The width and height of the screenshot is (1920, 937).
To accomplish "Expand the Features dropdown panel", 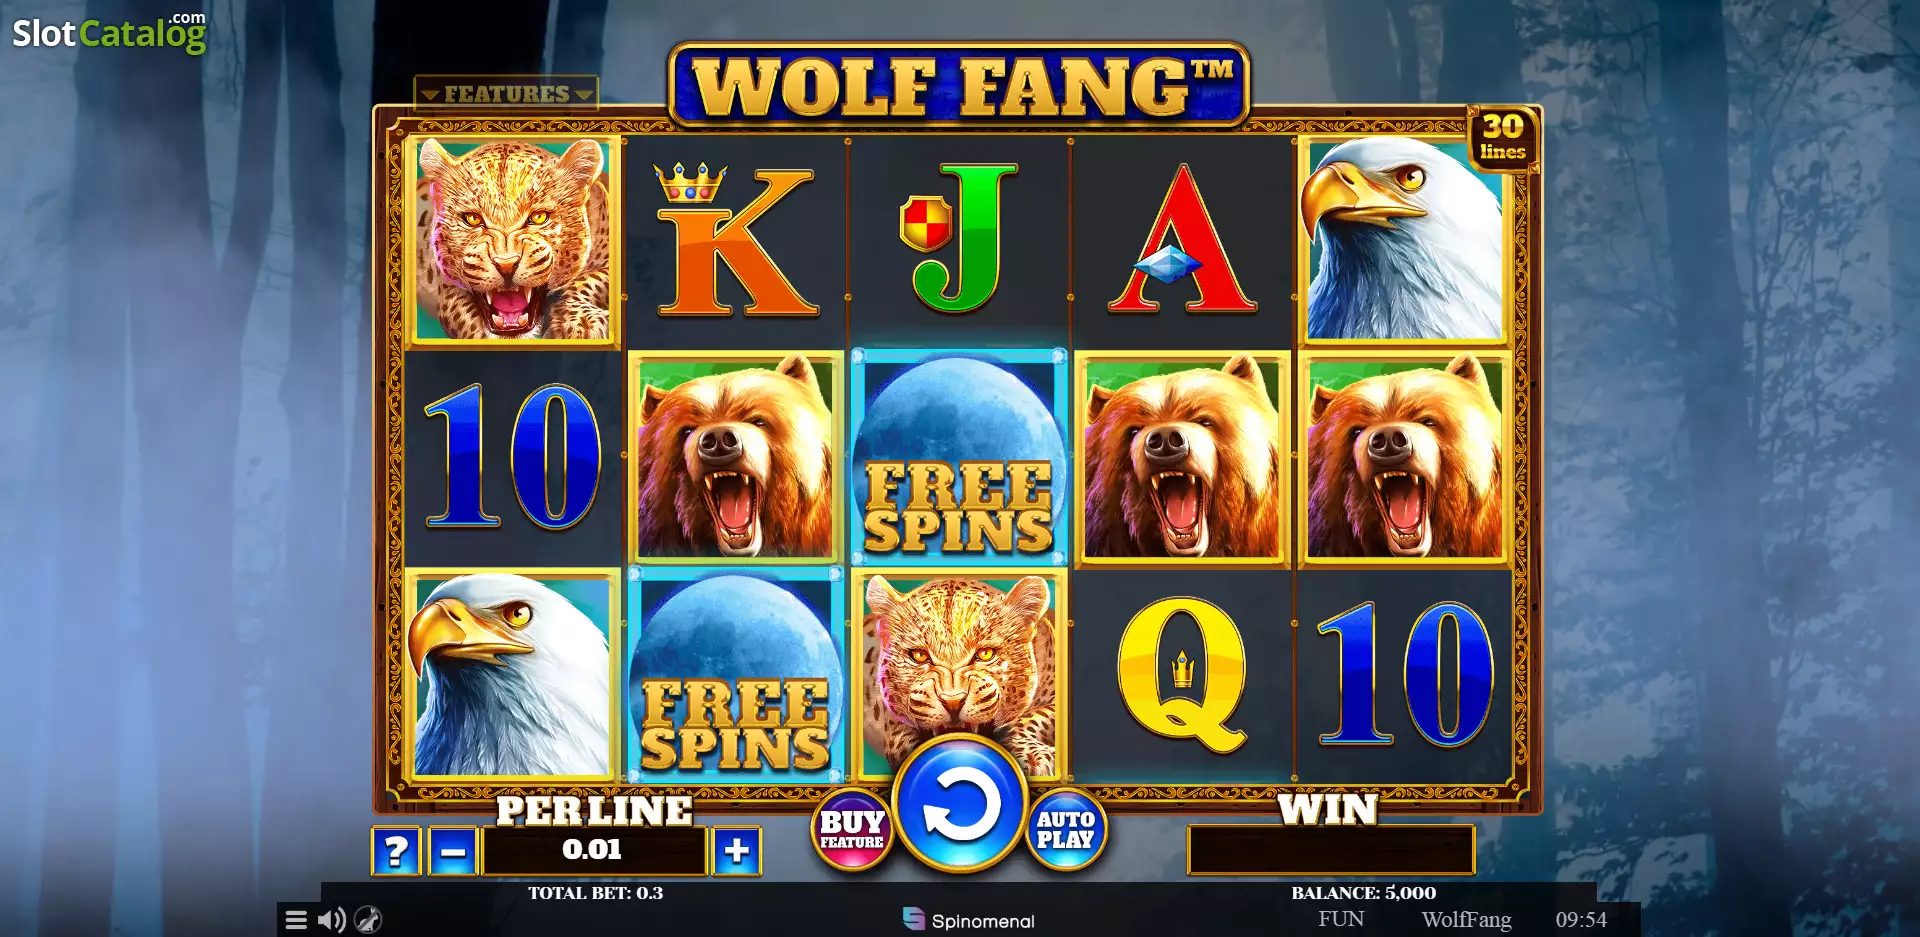I will pyautogui.click(x=506, y=93).
